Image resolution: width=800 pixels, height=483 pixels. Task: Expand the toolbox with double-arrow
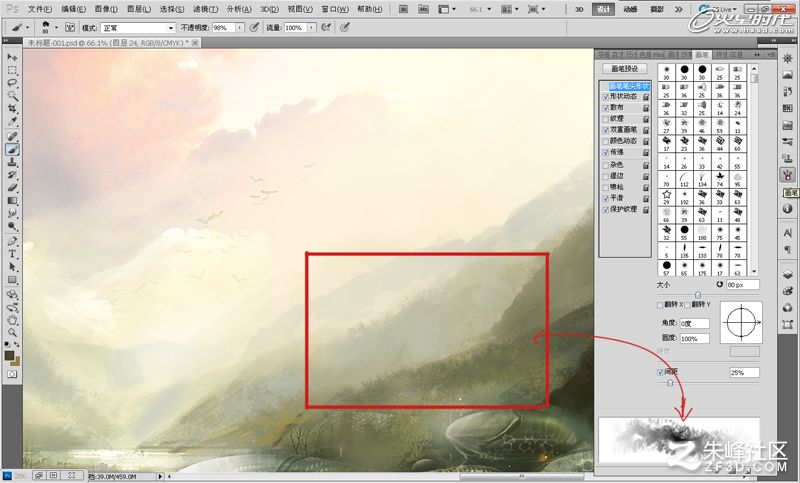6,41
